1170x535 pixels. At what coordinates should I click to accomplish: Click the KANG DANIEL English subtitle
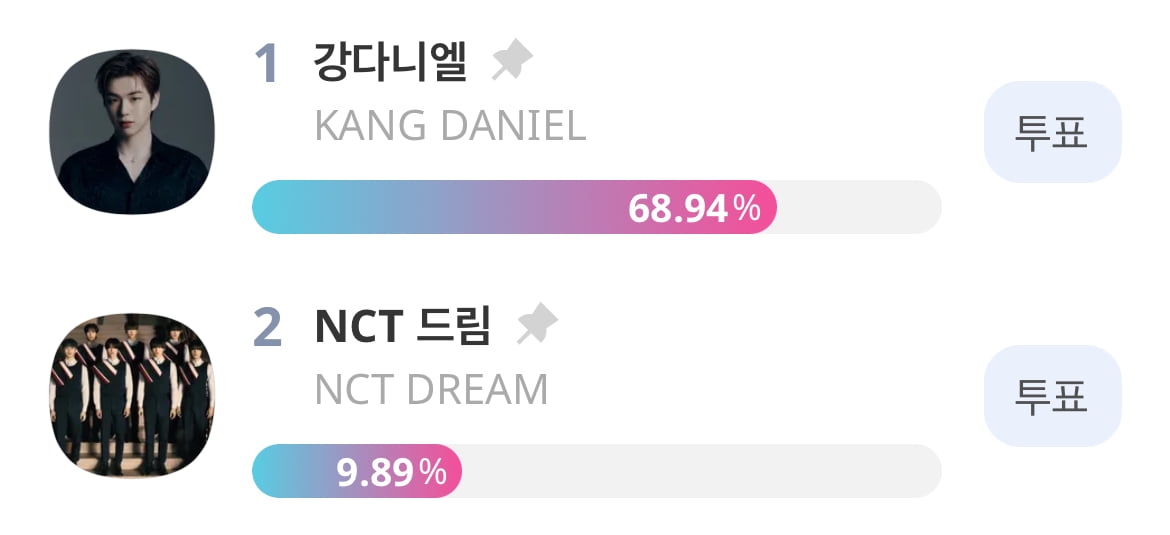pos(451,126)
